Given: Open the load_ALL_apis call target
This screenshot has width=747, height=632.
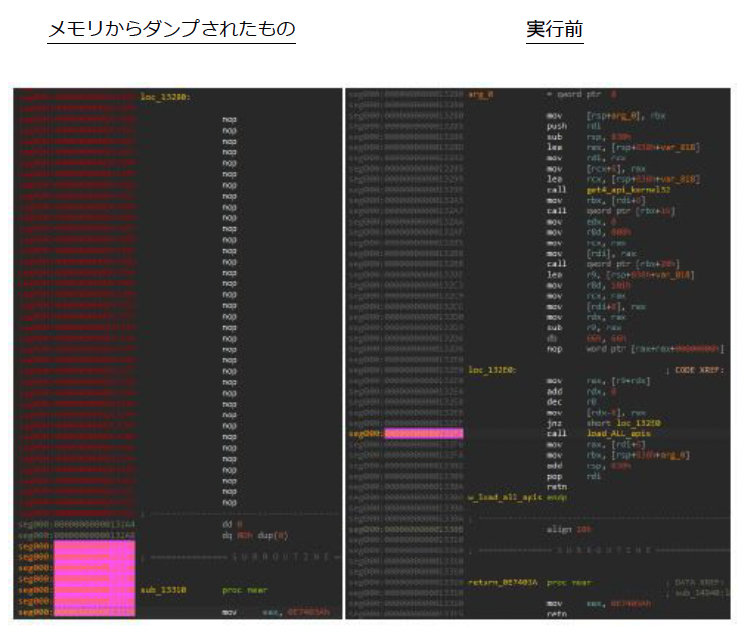Looking at the screenshot, I should click(x=618, y=433).
